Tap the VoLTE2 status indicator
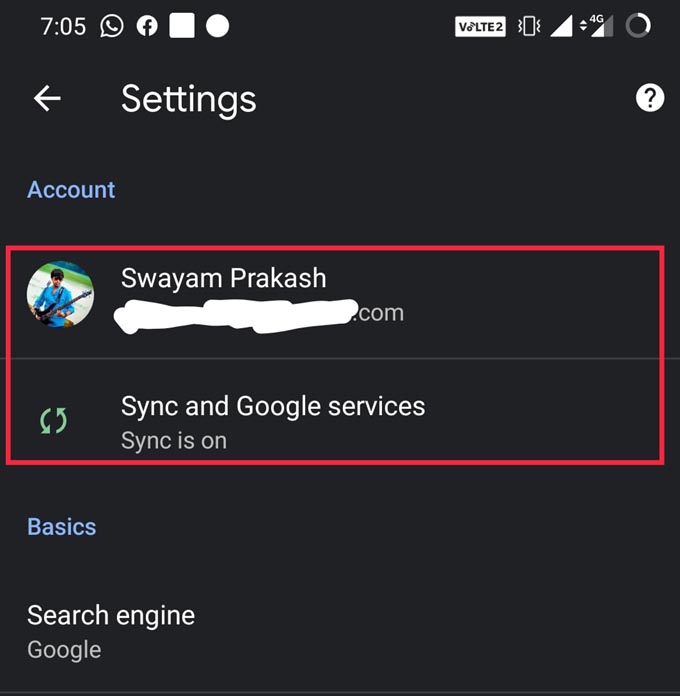Image resolution: width=680 pixels, height=696 pixels. (x=480, y=27)
